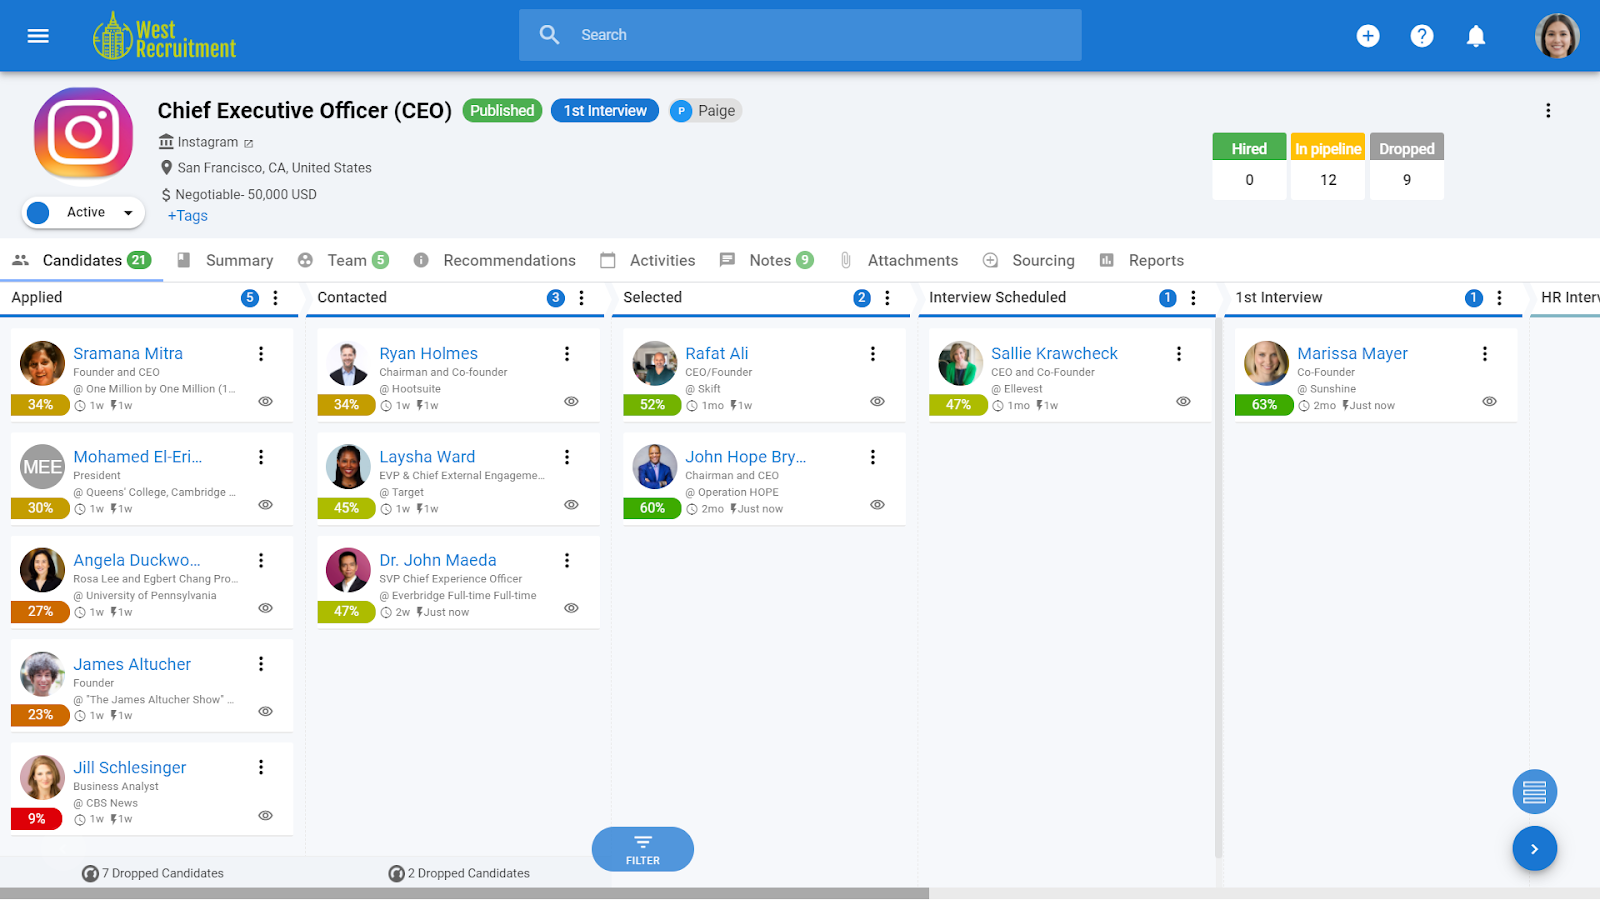Switch to the Summary tab
This screenshot has height=900, width=1600.
(x=238, y=260)
